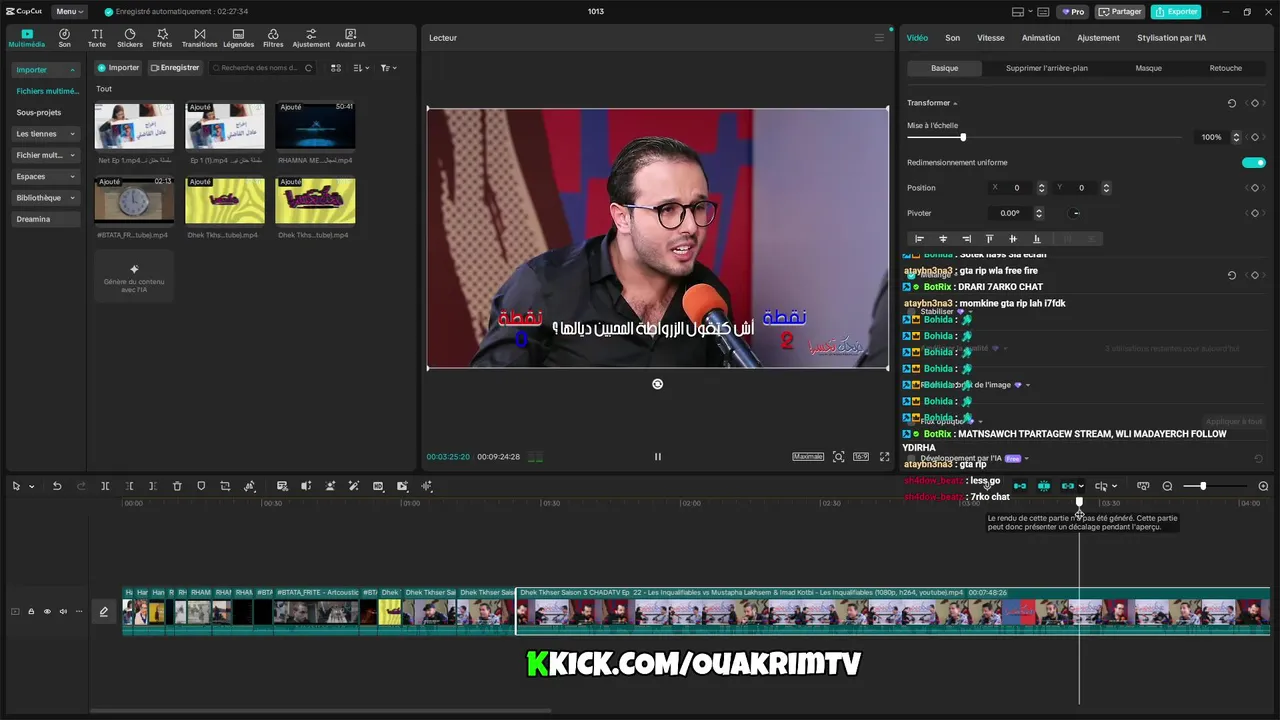Click the Mise à l'échelle slider handle
This screenshot has width=1280, height=720.
(x=963, y=137)
